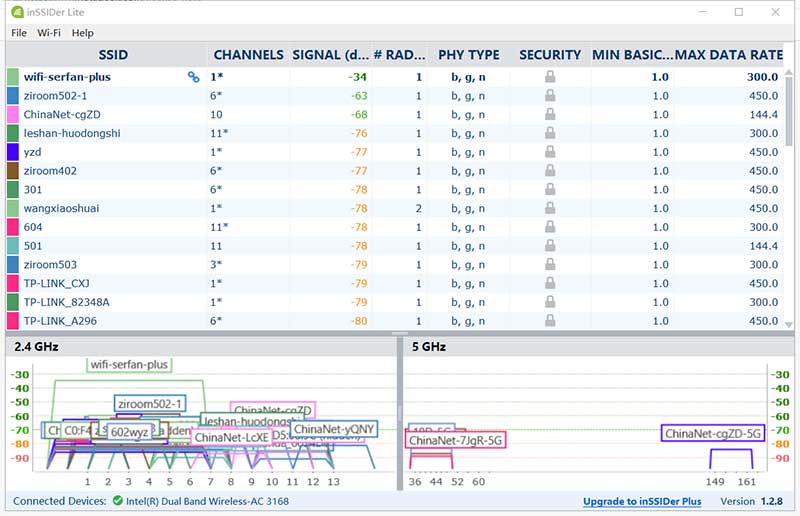The height and width of the screenshot is (516, 800).
Task: Click the 602wyz graph label
Action: [x=129, y=432]
